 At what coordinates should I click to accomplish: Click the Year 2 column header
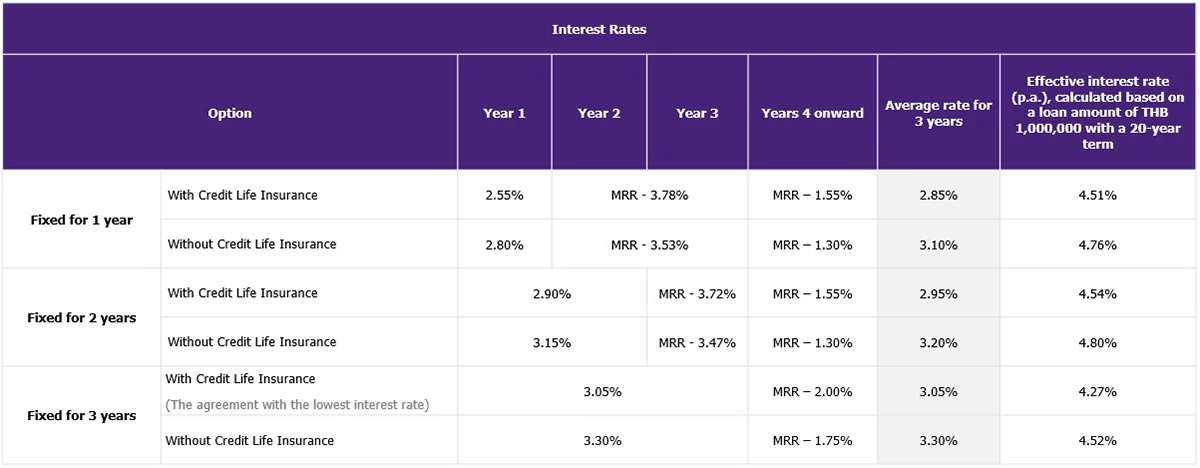point(599,113)
